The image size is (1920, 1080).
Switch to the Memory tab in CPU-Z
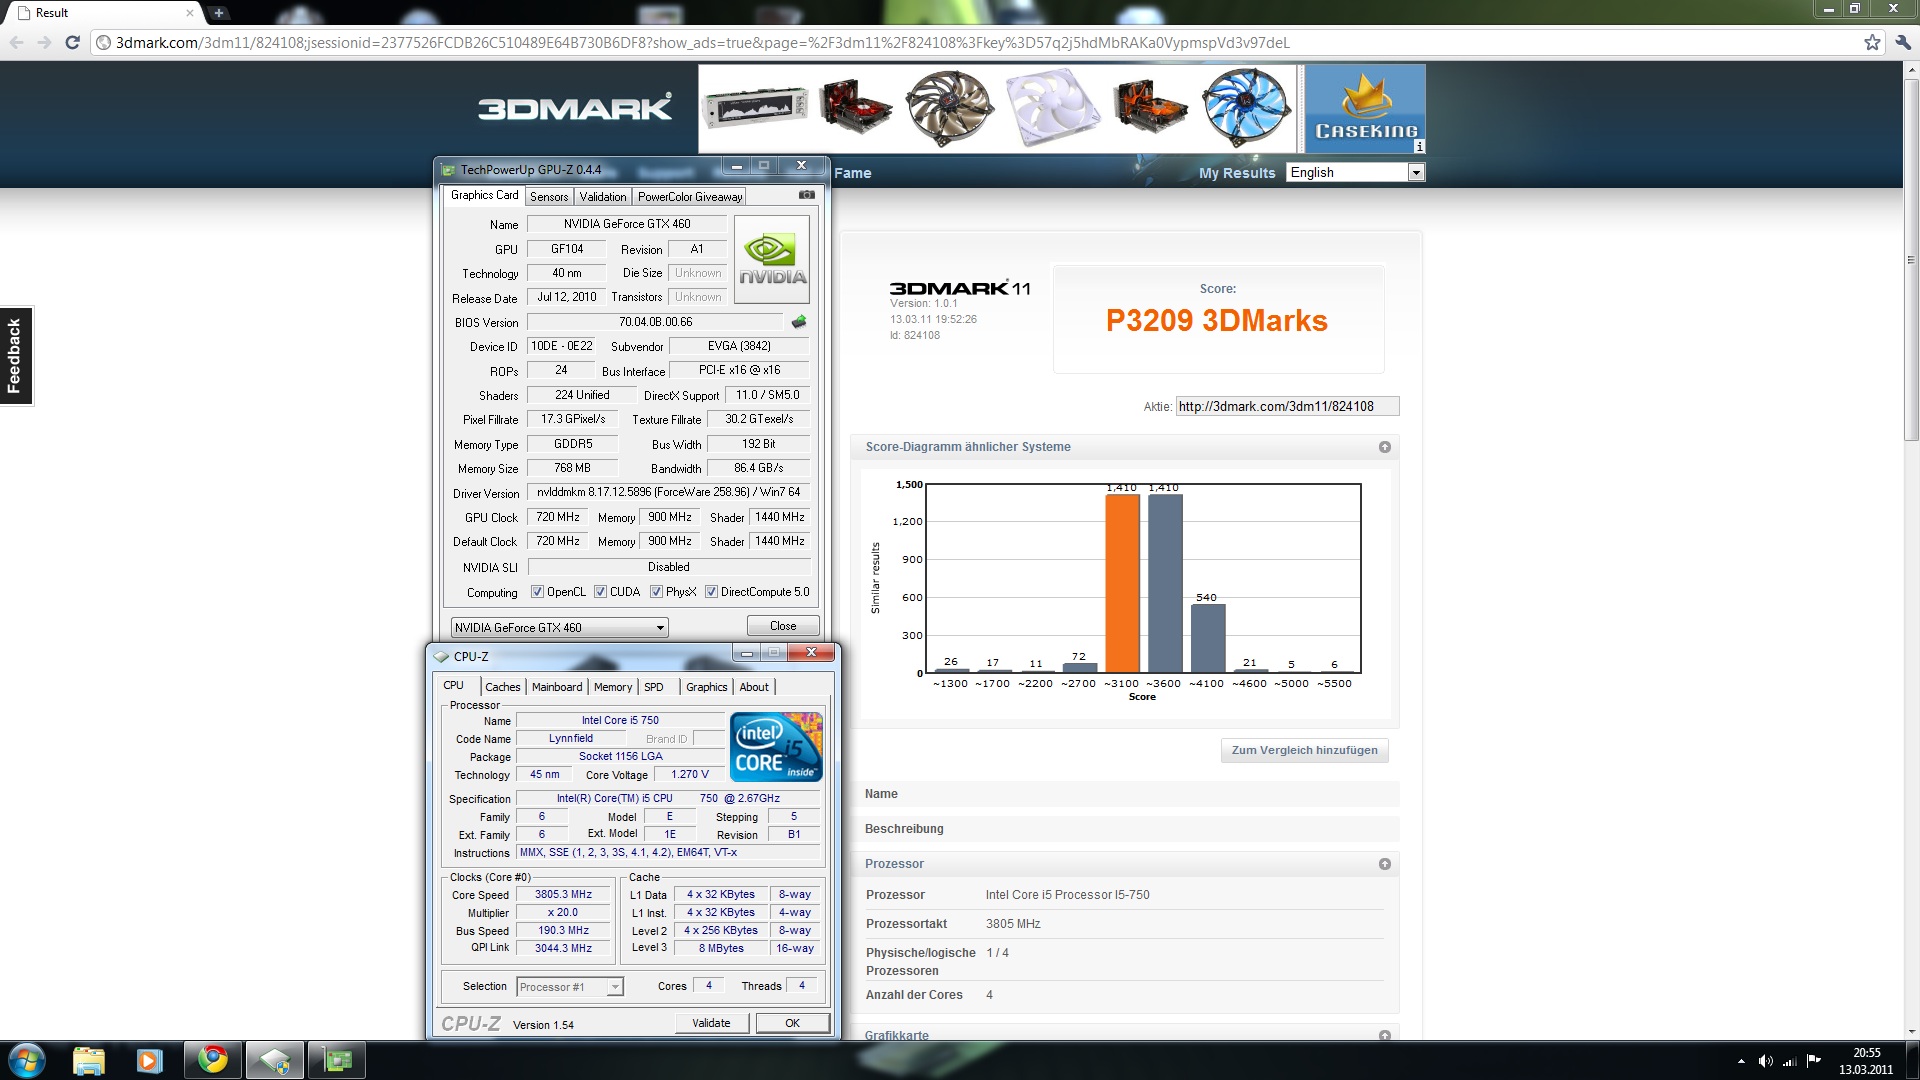pyautogui.click(x=613, y=687)
